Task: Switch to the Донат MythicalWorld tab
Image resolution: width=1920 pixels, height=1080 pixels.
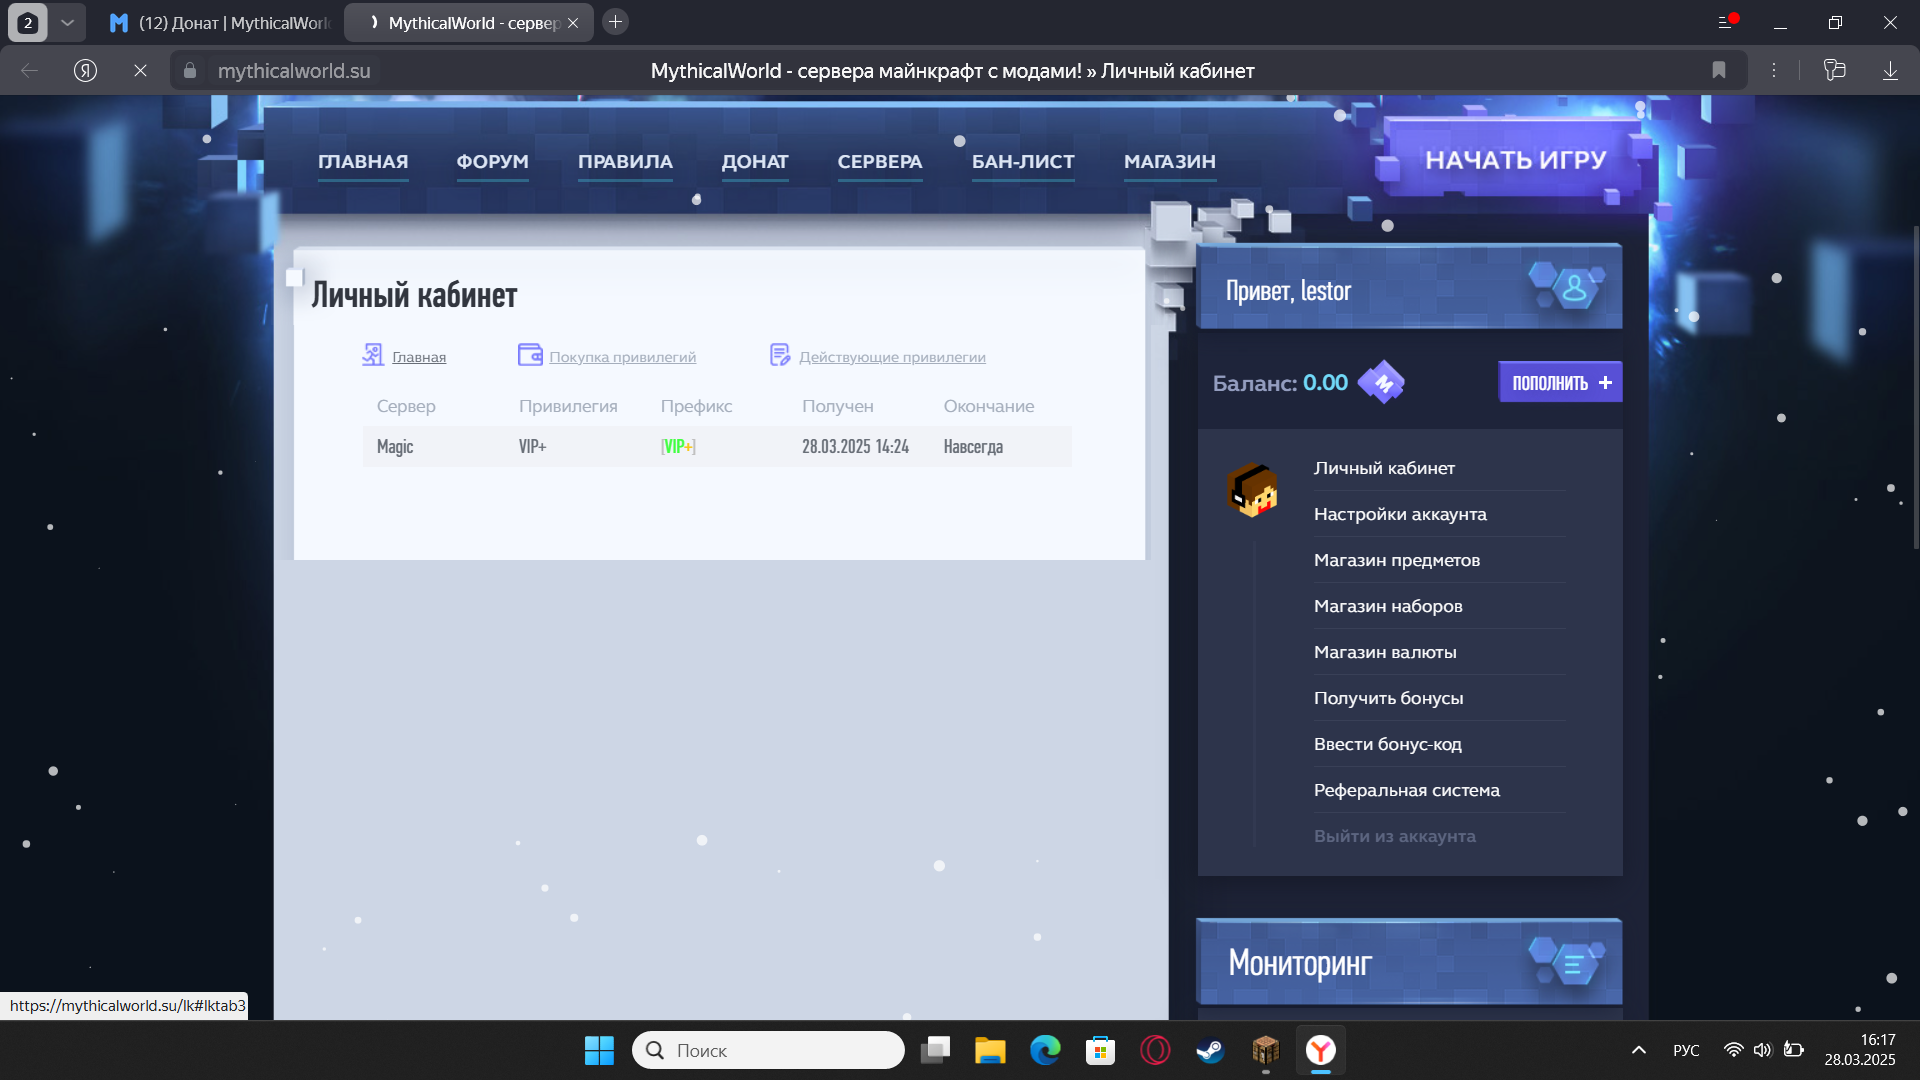Action: [x=220, y=22]
